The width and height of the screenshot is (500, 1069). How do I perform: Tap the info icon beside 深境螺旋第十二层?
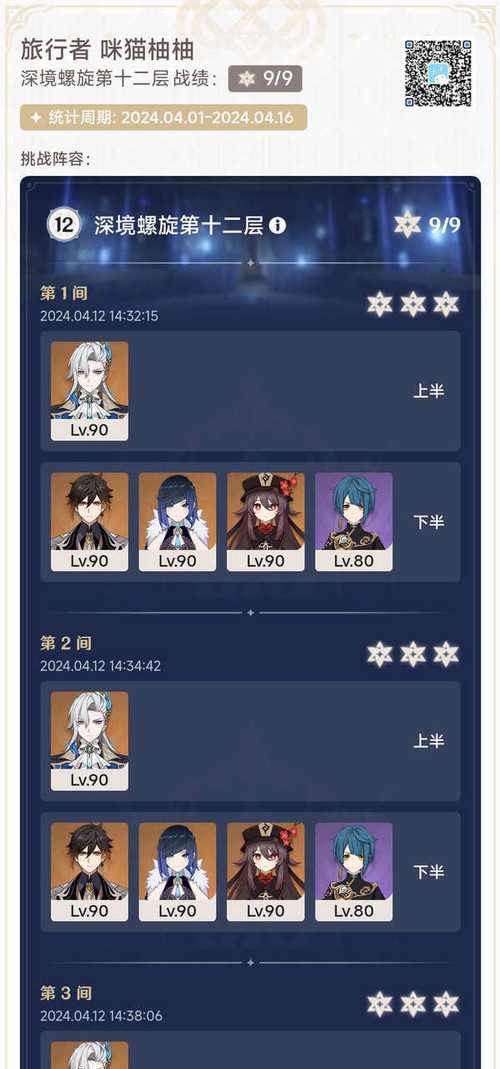click(278, 226)
